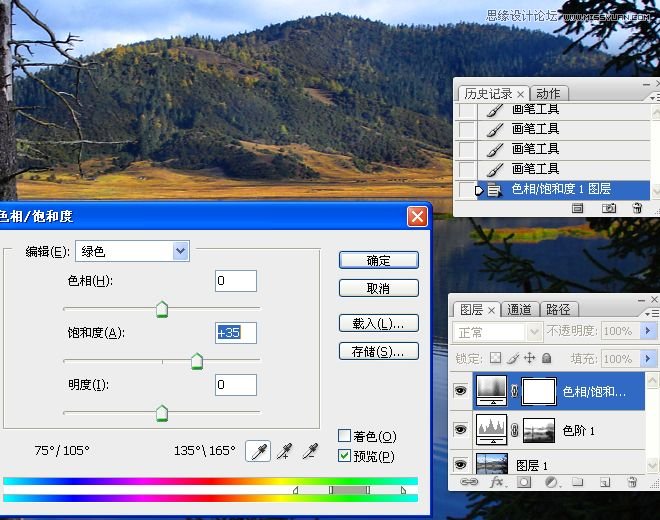The width and height of the screenshot is (660, 520).
Task: Click link icon on 色阶 1 layer
Action: click(514, 430)
